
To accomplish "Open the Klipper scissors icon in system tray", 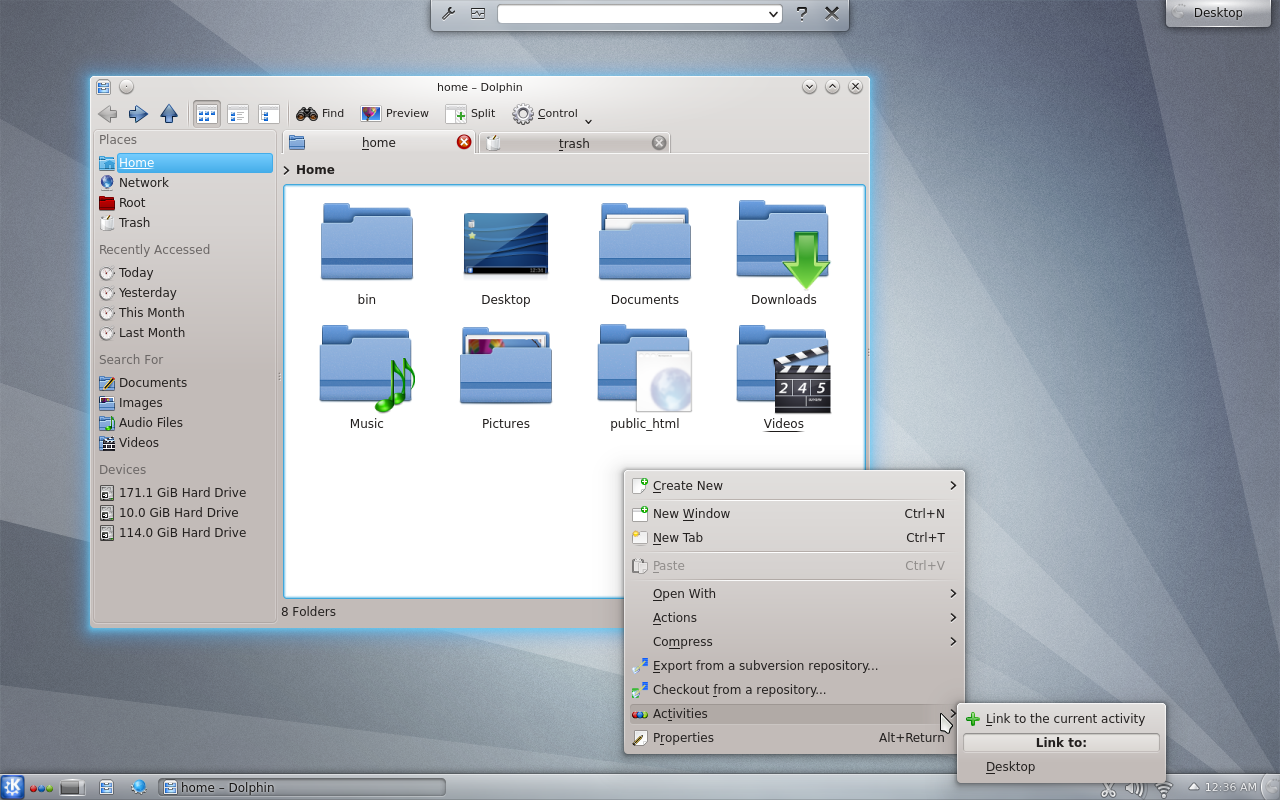I will tap(1107, 787).
